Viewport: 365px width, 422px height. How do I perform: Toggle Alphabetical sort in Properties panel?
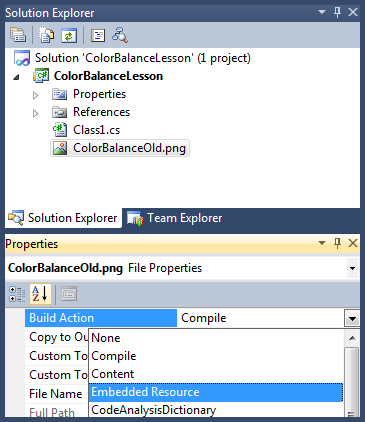40,294
